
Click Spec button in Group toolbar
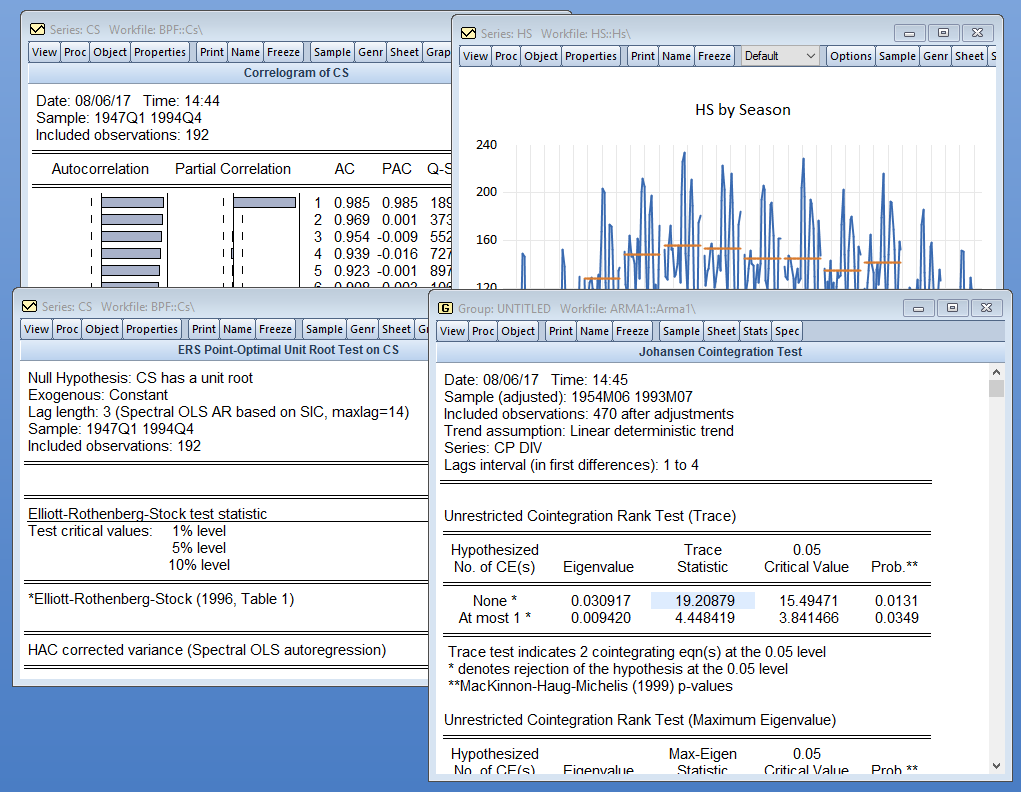(787, 331)
